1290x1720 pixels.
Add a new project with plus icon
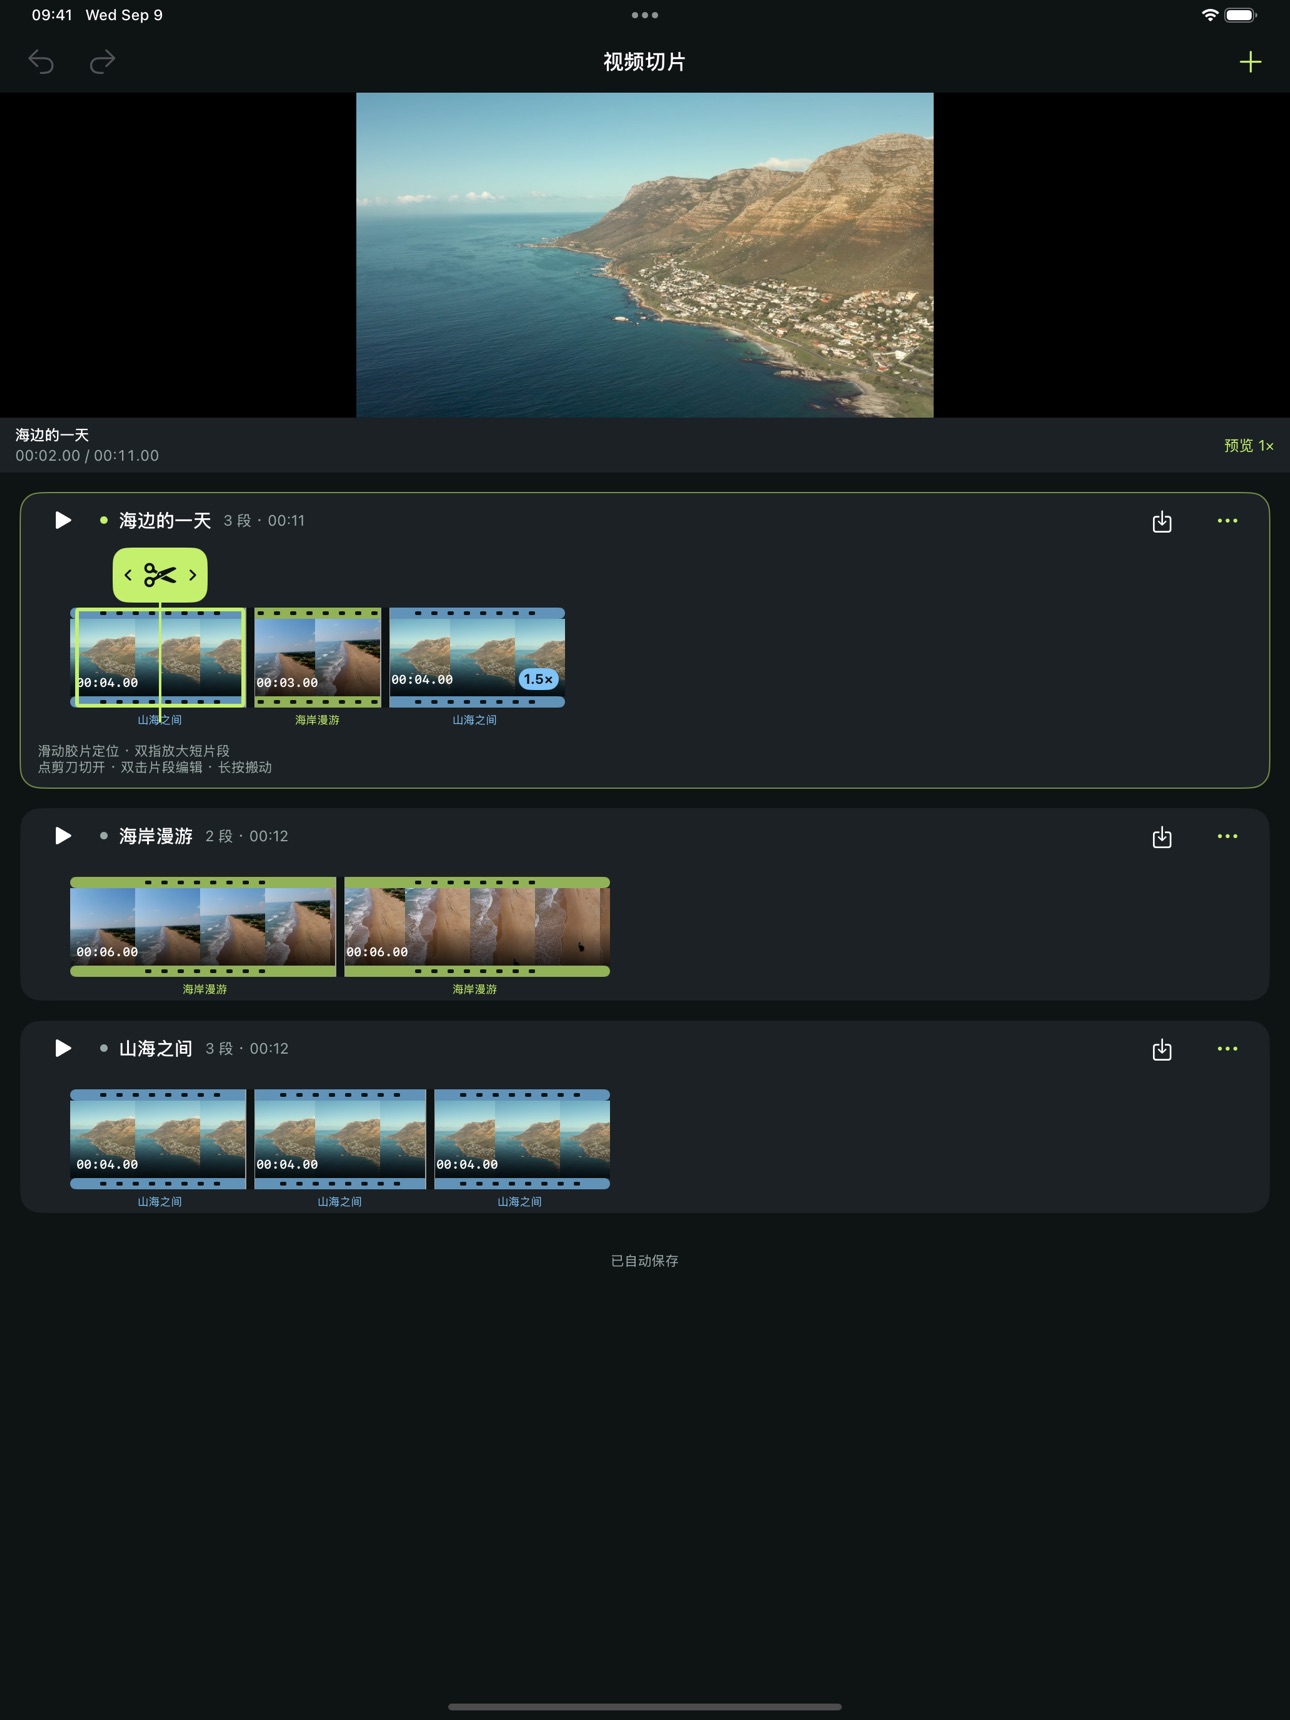1250,62
